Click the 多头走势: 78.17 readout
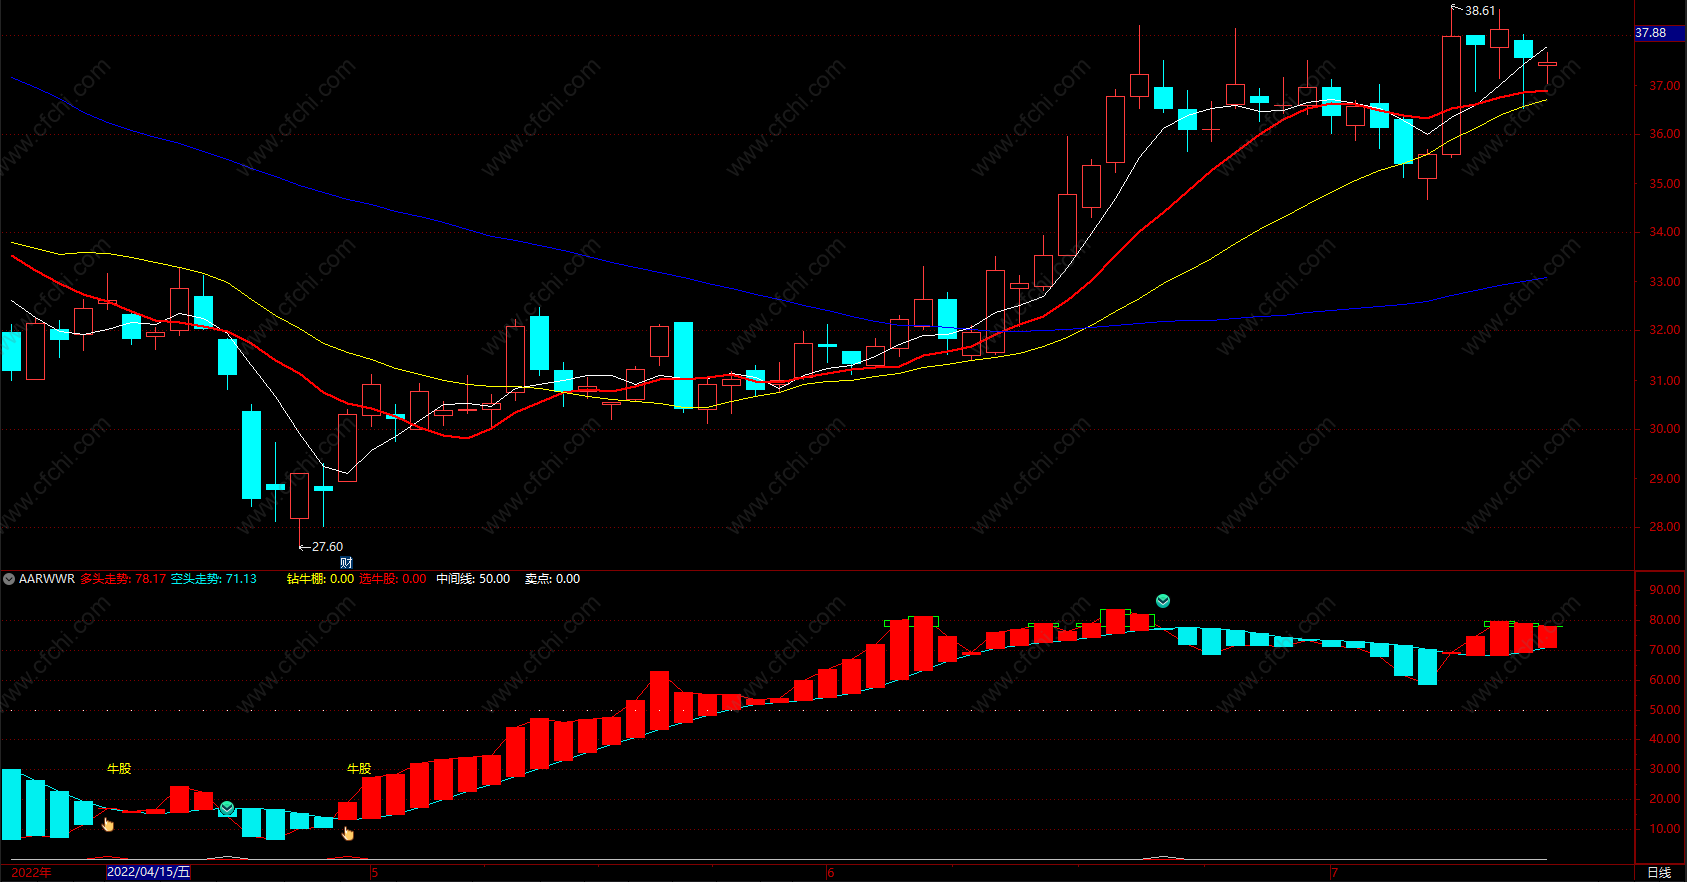Viewport: 1687px width, 882px height. 123,579
